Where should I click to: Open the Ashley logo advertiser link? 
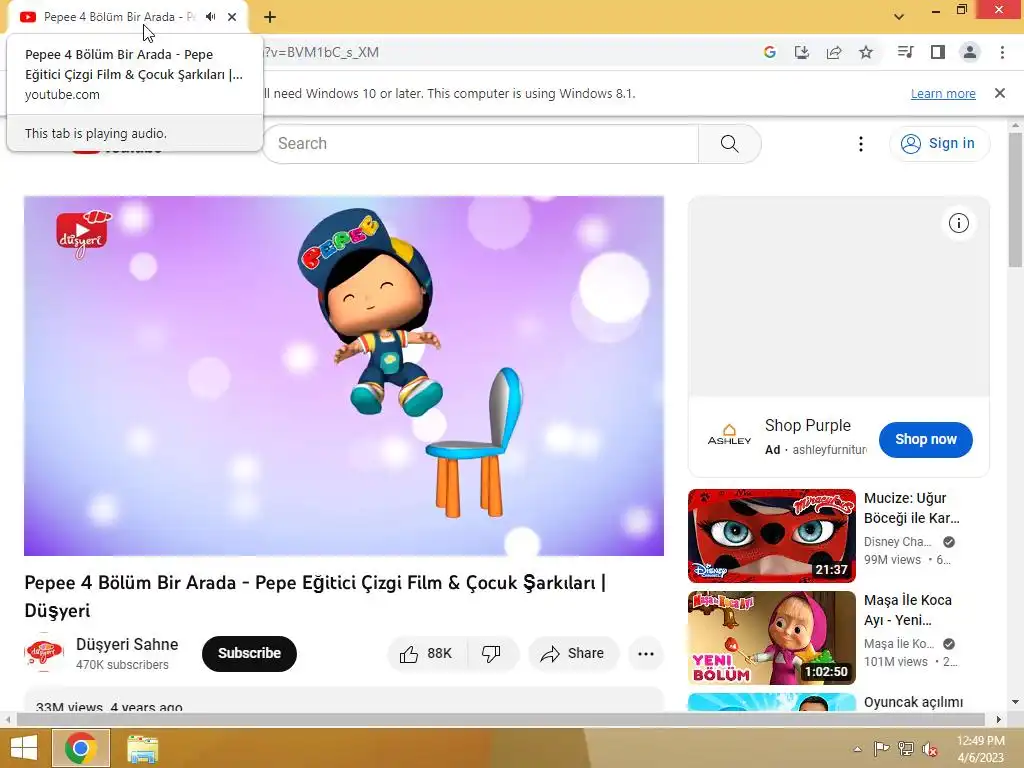(729, 436)
